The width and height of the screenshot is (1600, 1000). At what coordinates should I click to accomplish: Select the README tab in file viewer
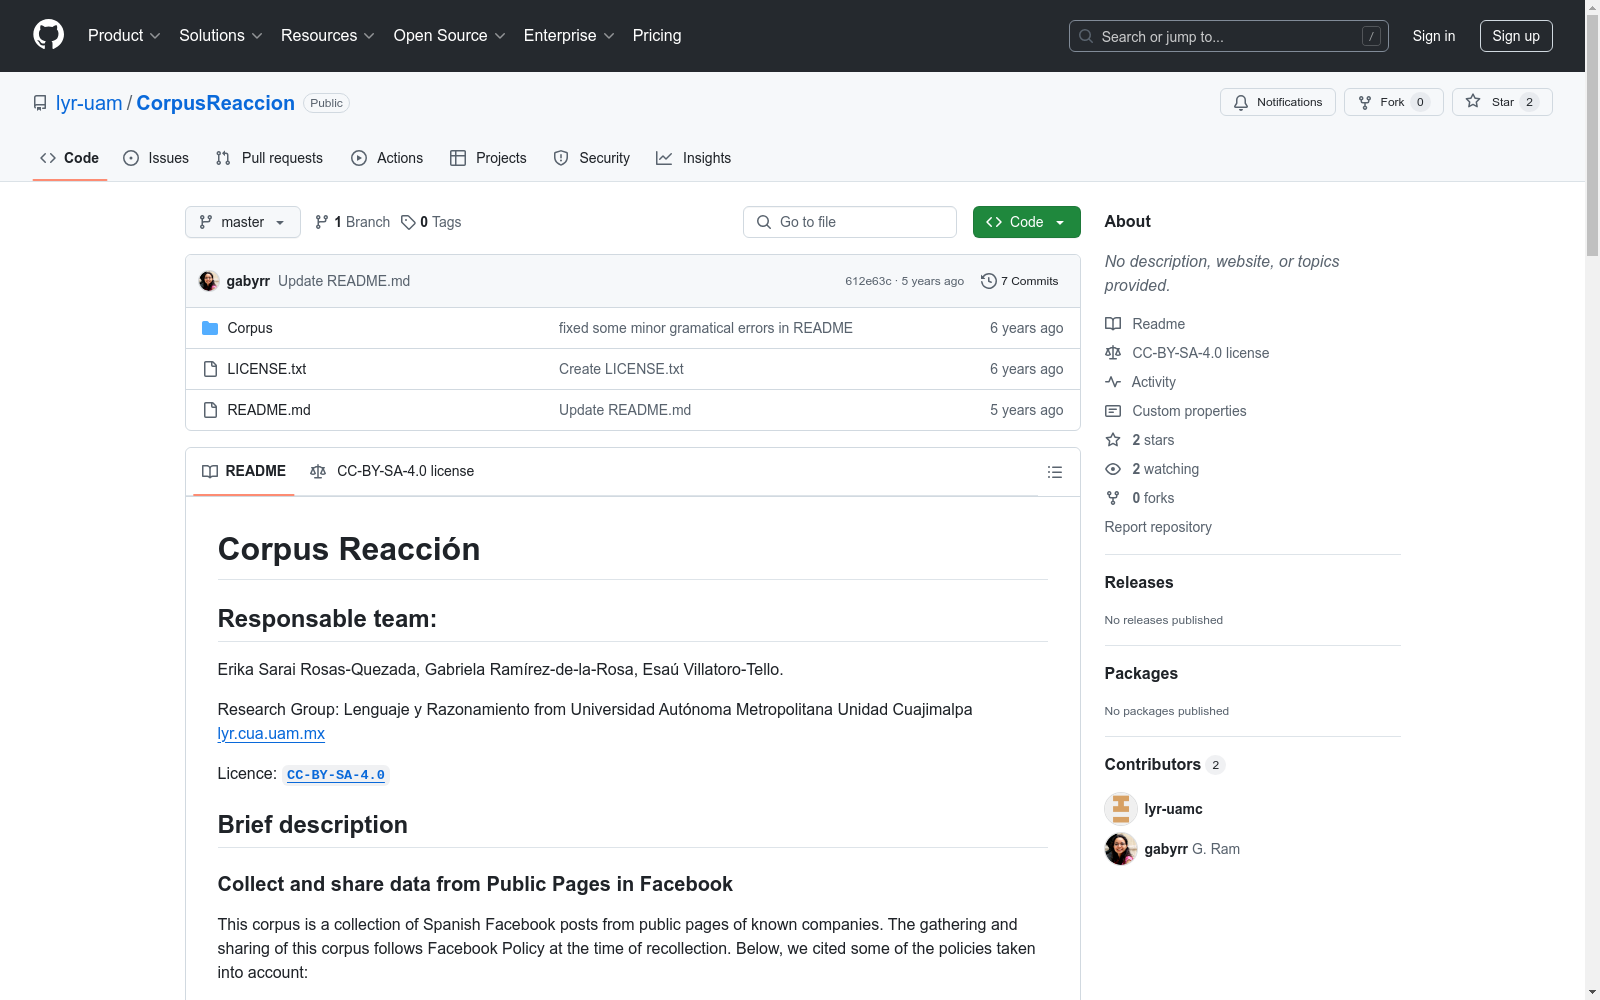tap(244, 471)
